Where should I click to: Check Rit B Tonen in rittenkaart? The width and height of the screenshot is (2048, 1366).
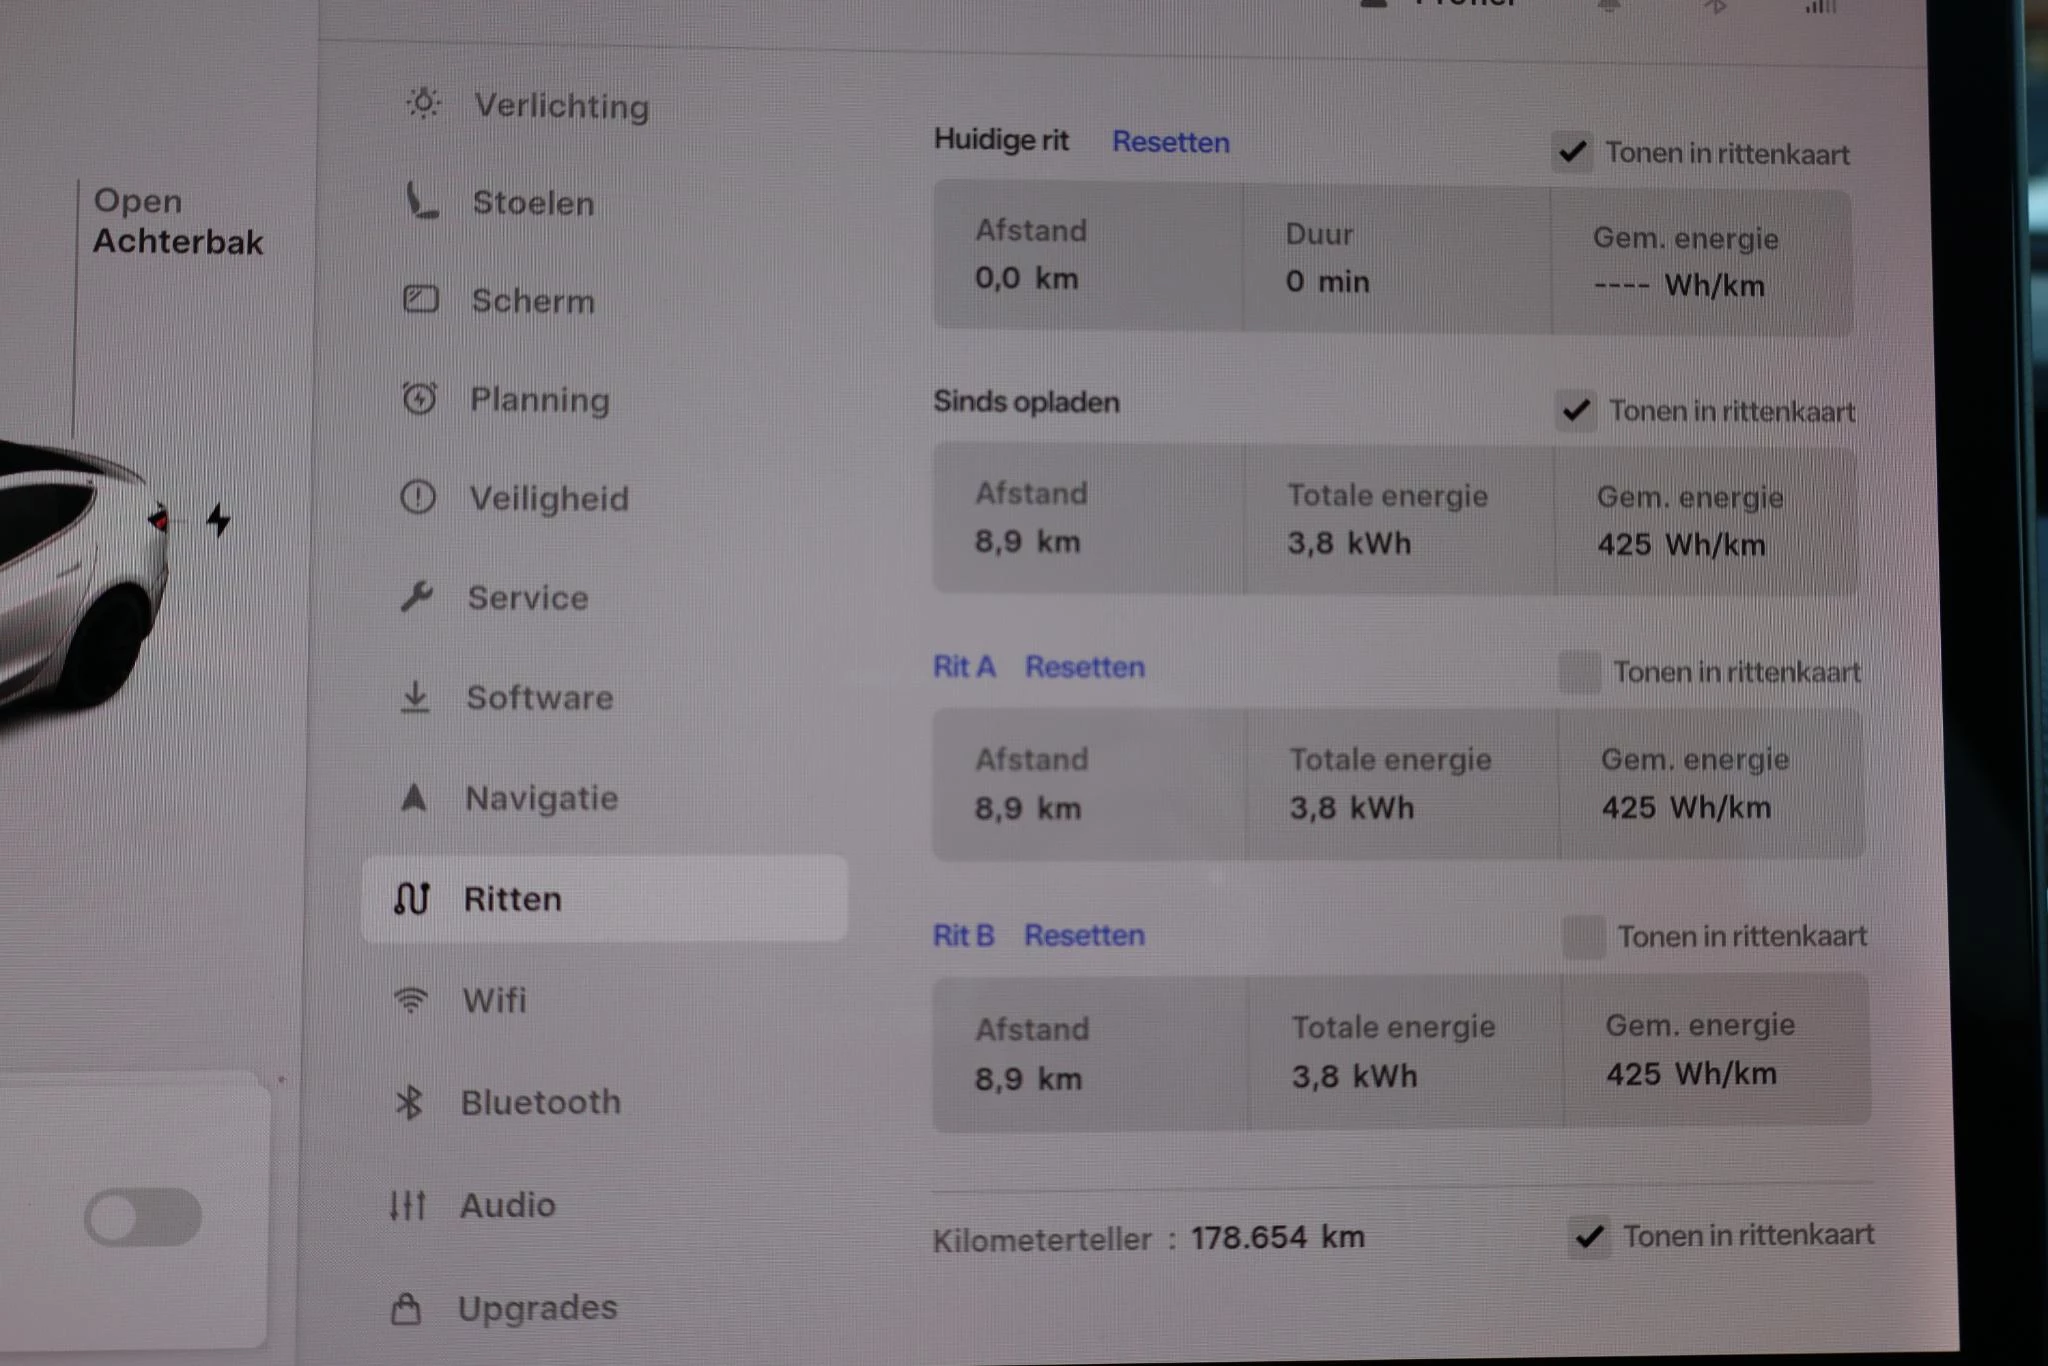pos(1584,937)
